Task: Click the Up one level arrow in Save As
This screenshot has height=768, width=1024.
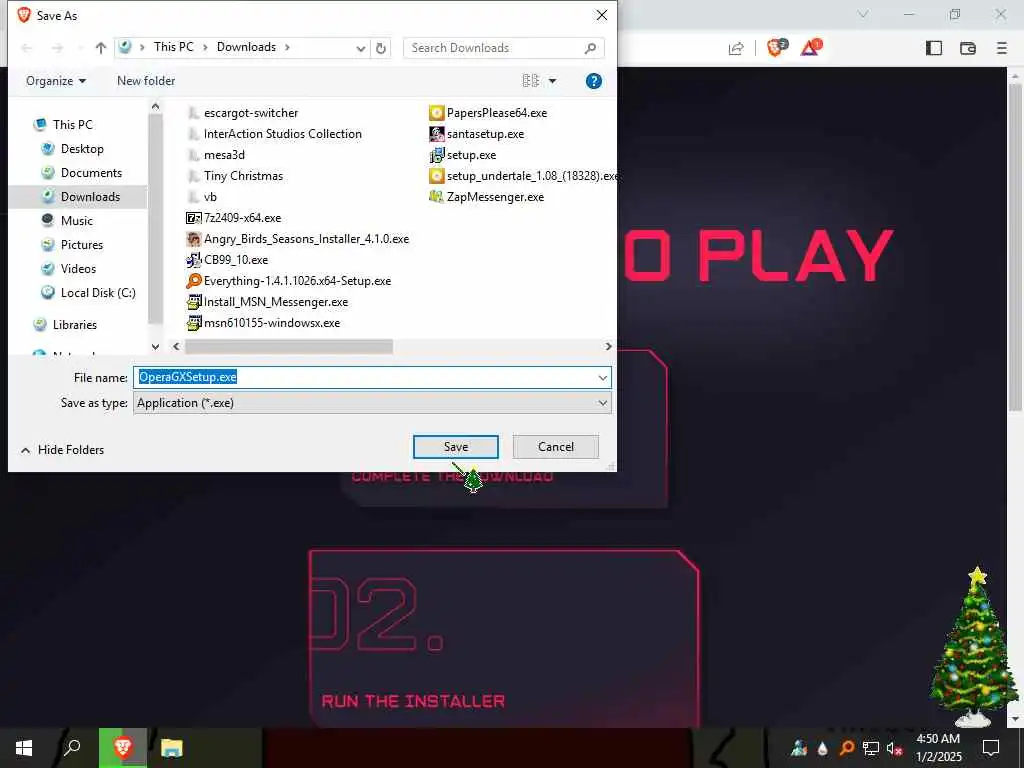Action: coord(101,48)
